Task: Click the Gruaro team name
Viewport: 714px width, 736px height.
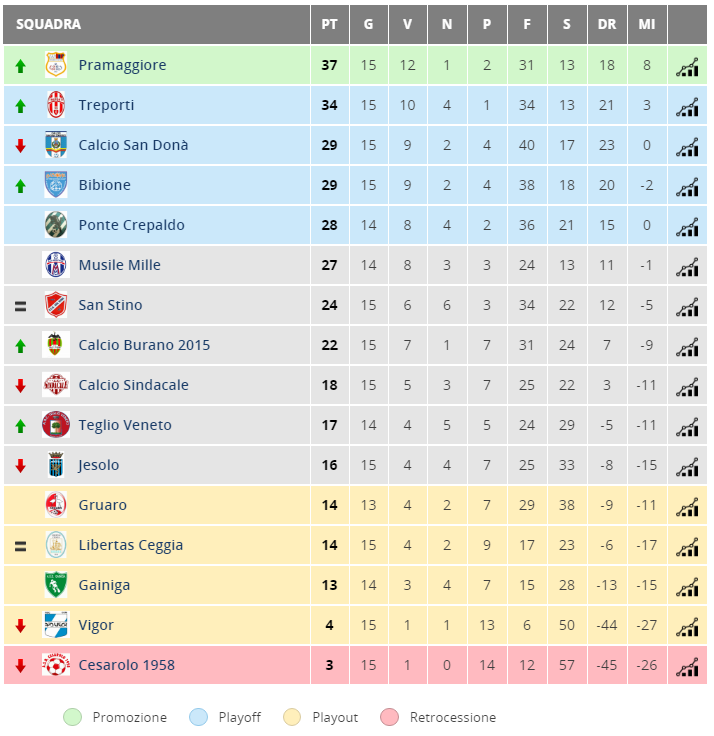Action: 102,505
